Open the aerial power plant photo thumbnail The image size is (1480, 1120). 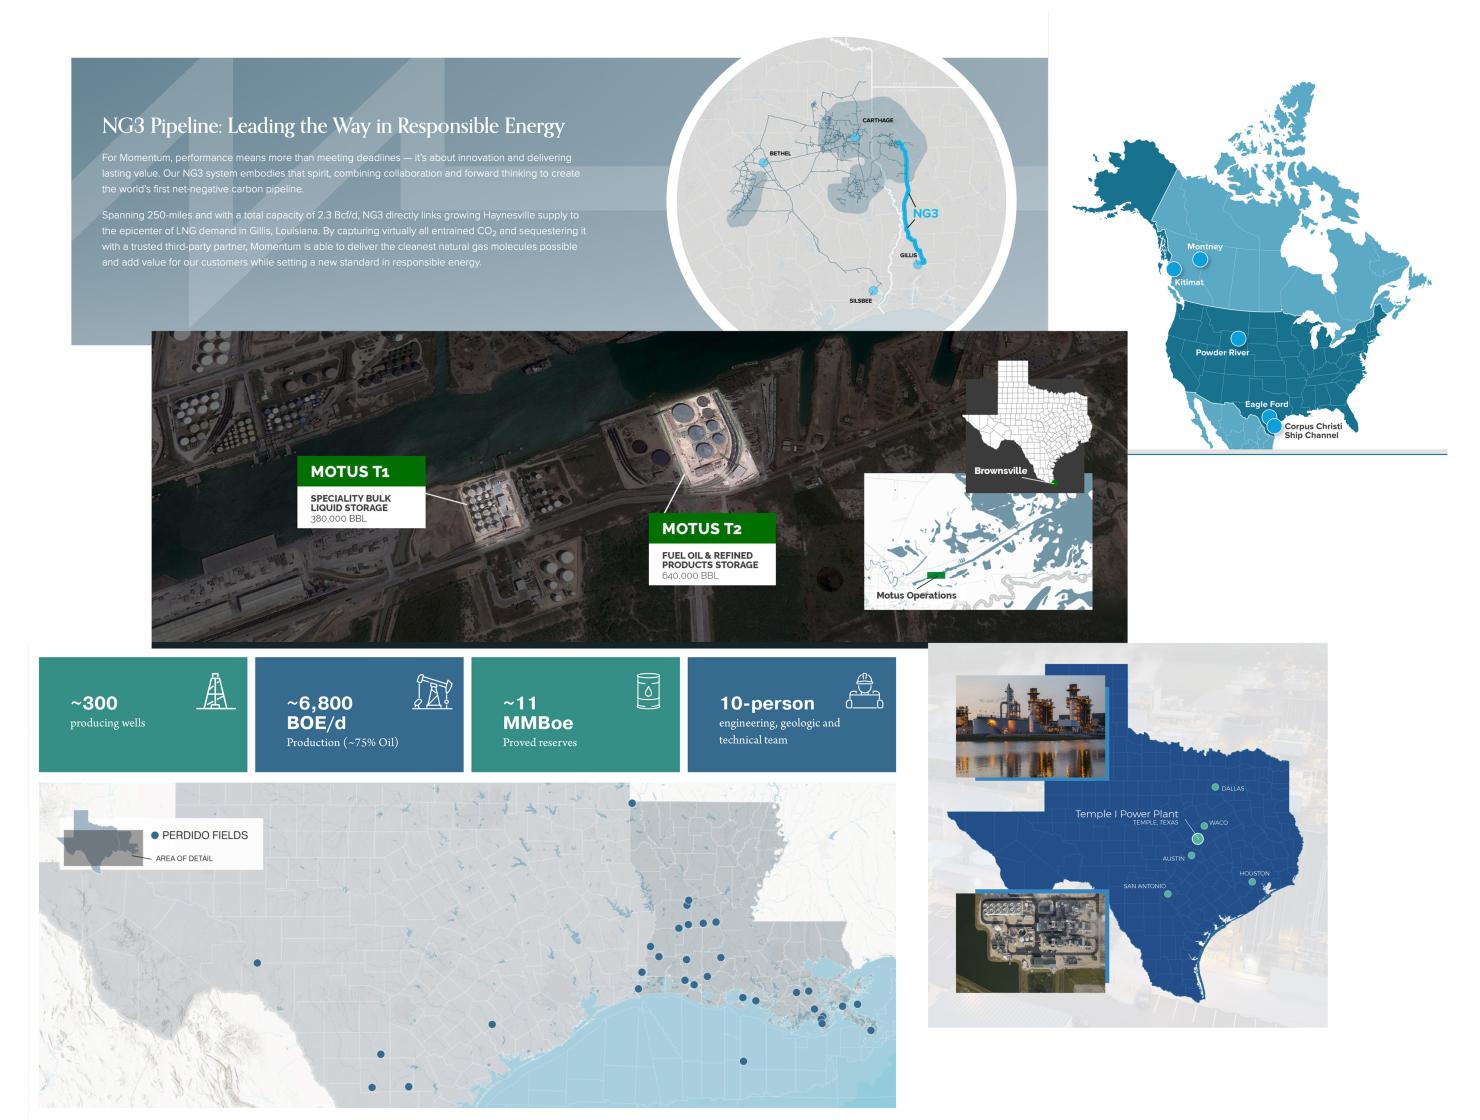1031,941
